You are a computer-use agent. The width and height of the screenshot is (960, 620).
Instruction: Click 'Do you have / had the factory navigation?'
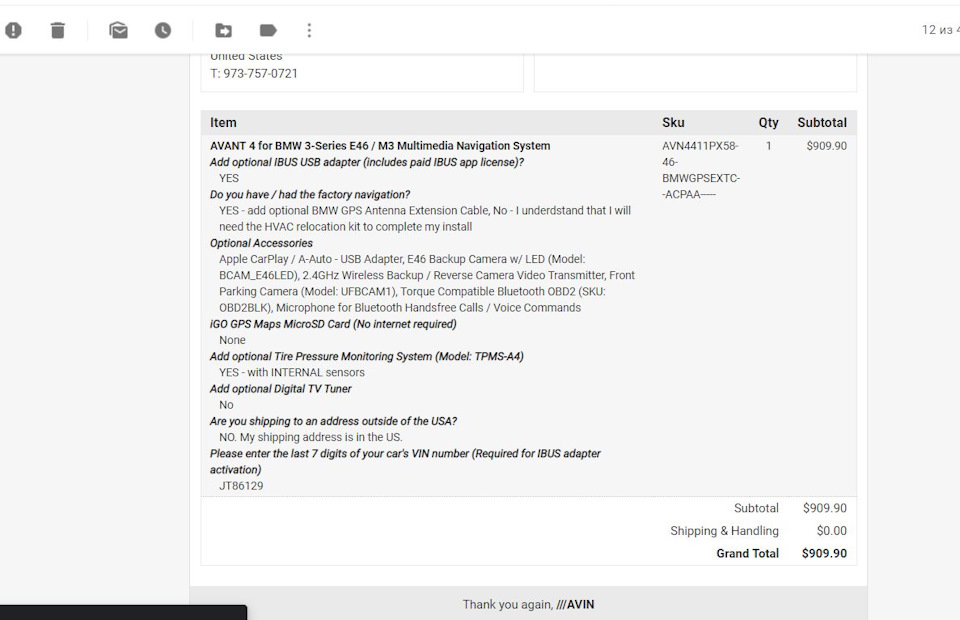[x=310, y=195]
